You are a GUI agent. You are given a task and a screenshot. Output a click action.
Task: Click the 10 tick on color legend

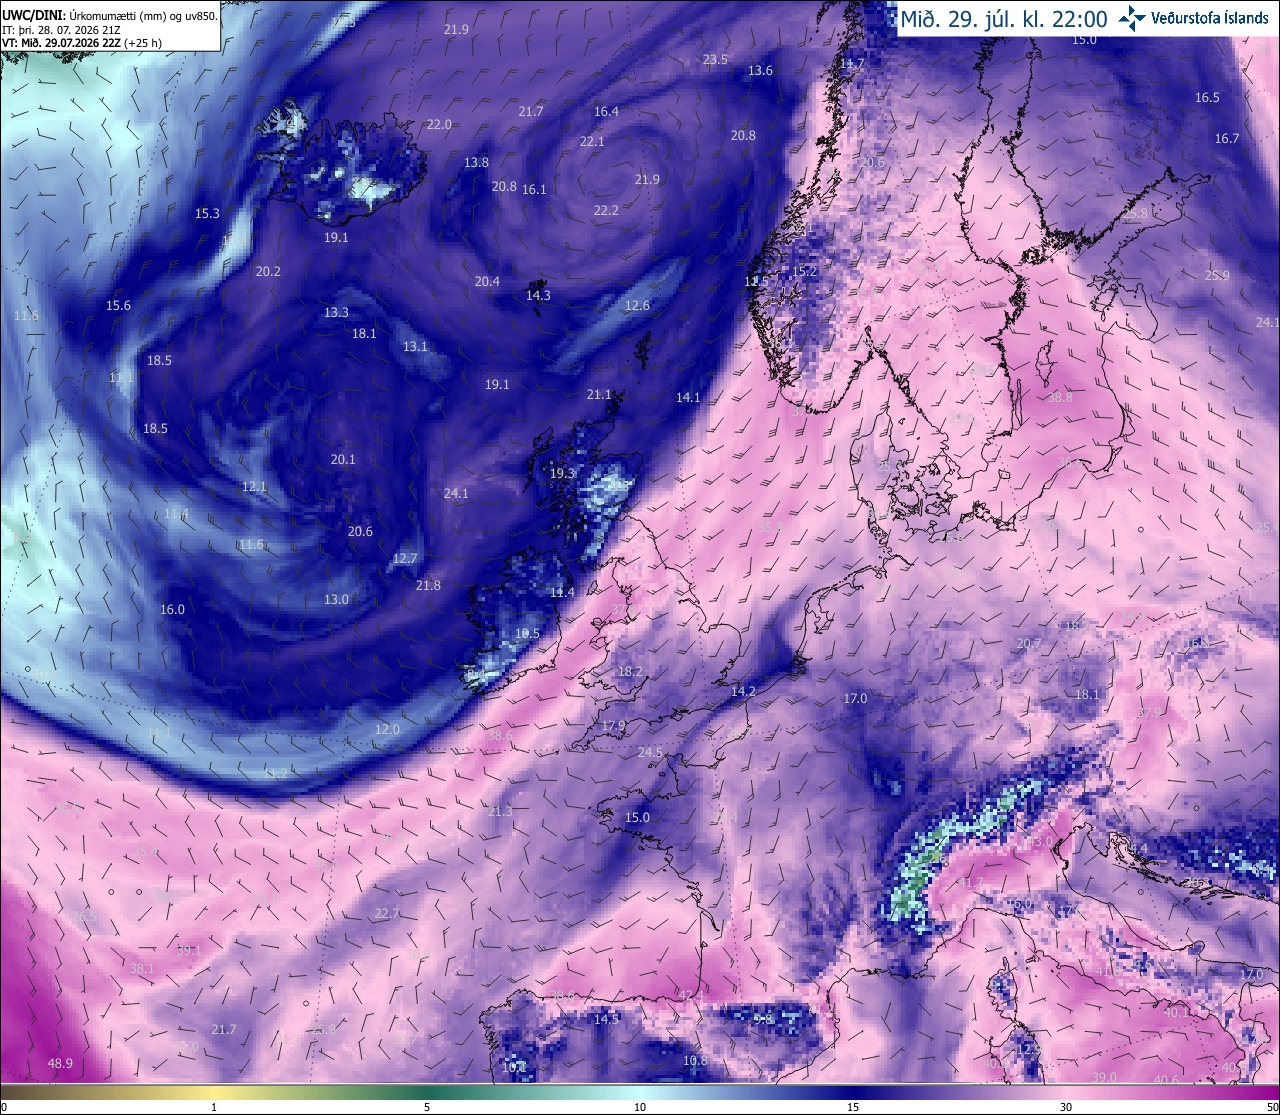(640, 1107)
